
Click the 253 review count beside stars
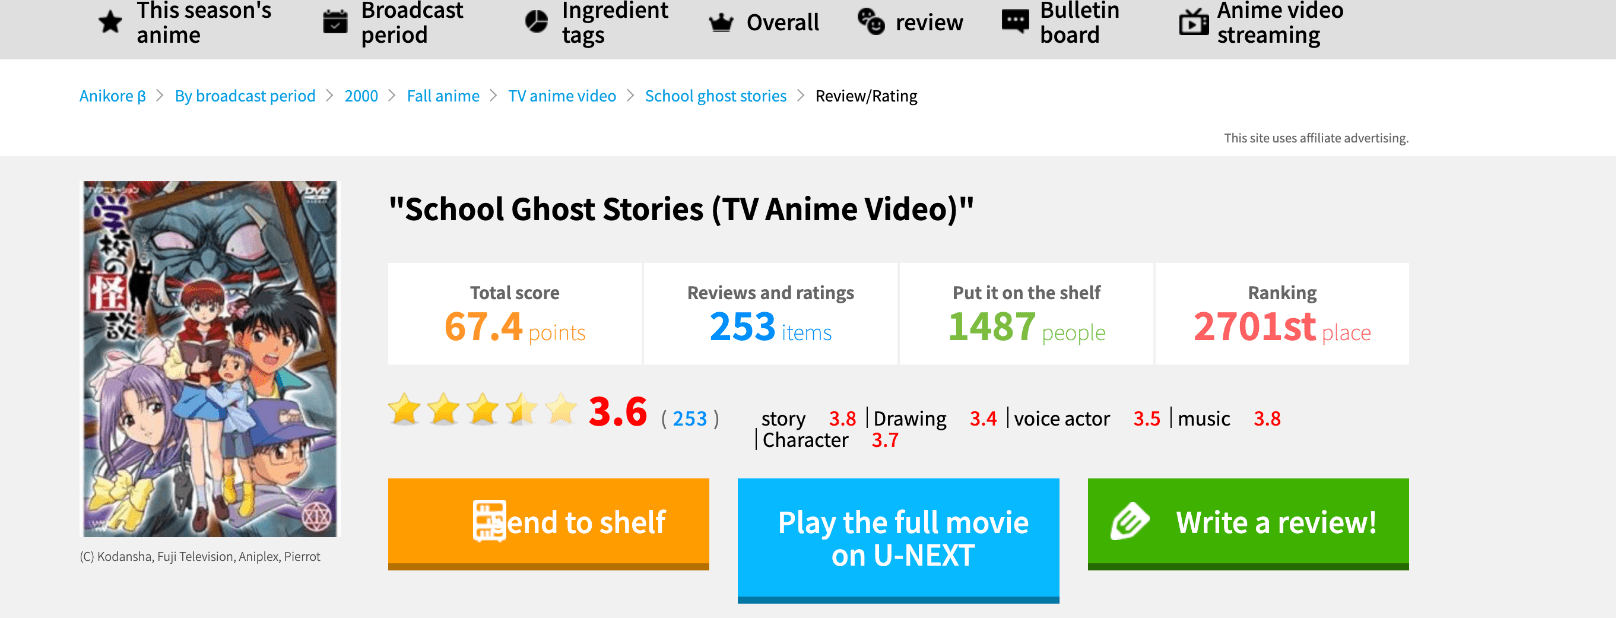pos(690,419)
